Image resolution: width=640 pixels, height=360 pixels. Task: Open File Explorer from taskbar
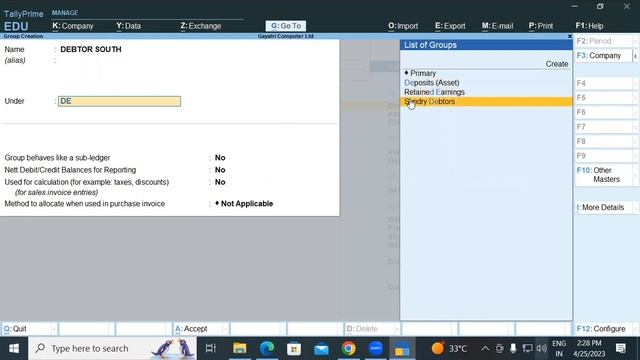240,348
